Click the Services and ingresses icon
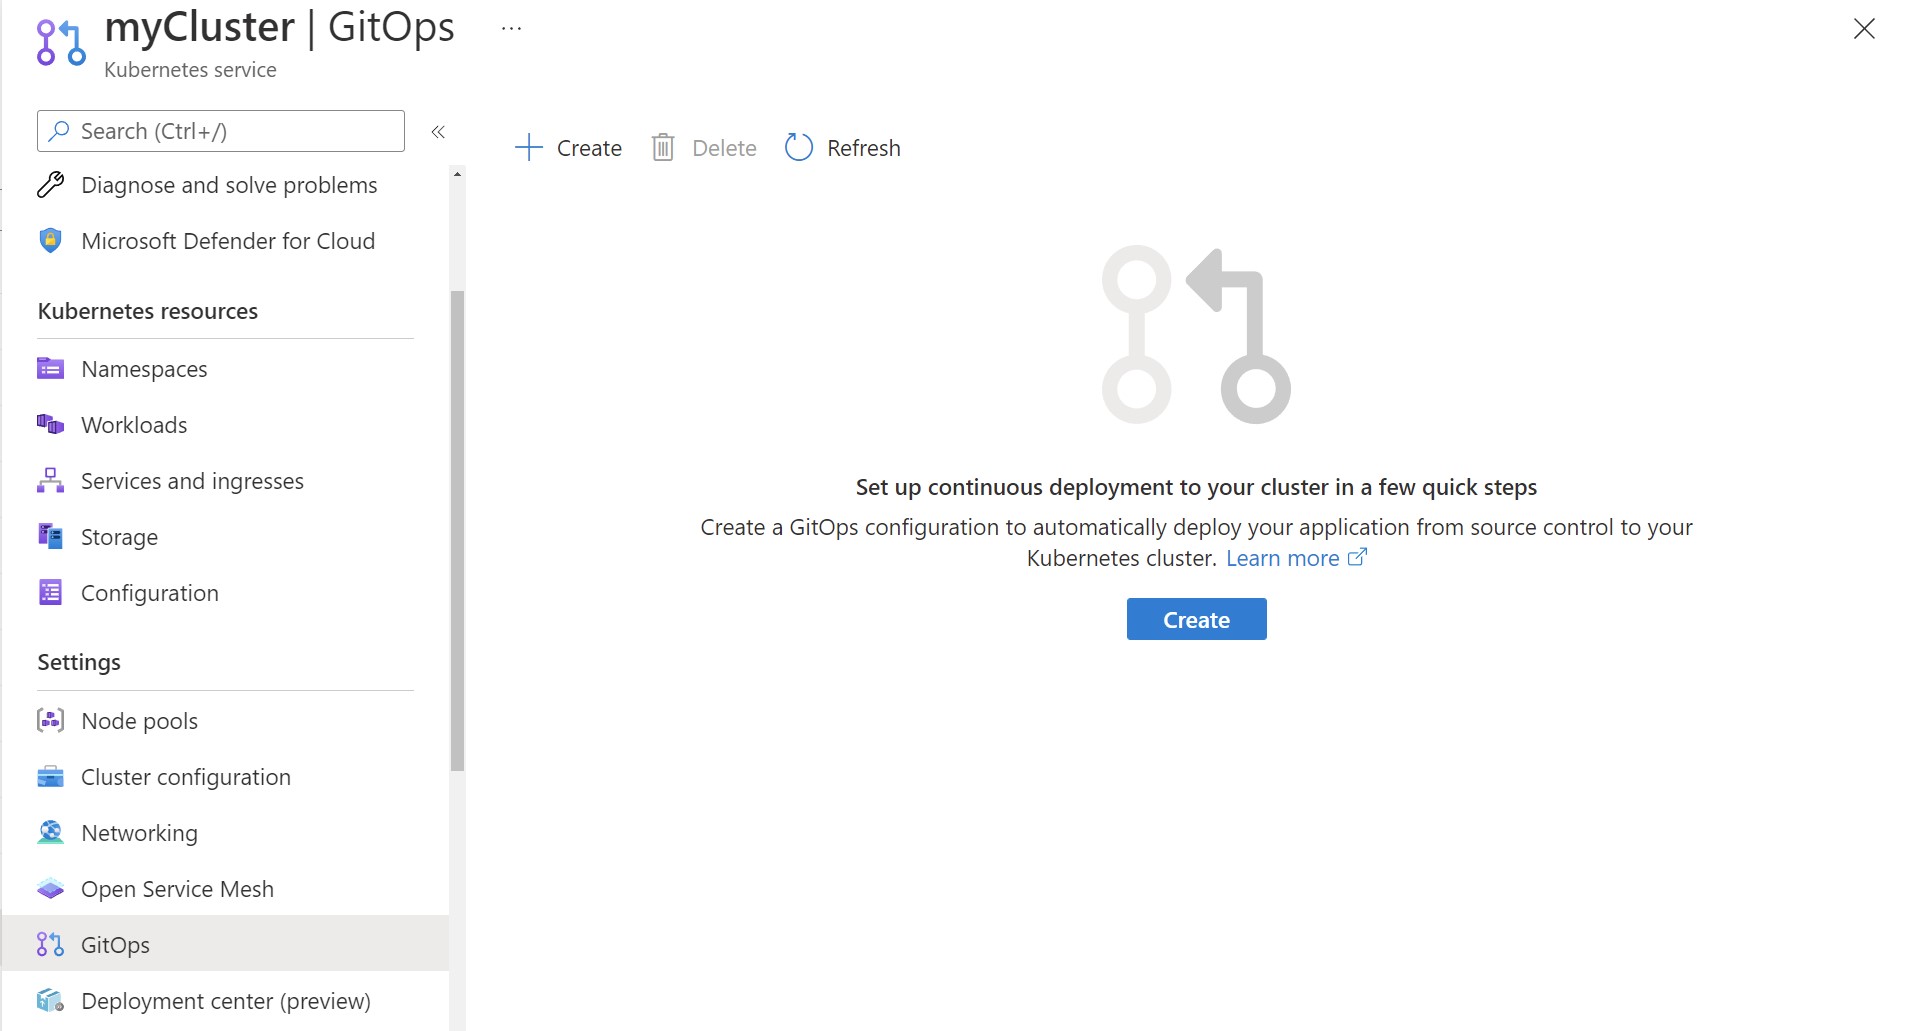1907x1031 pixels. [x=50, y=481]
